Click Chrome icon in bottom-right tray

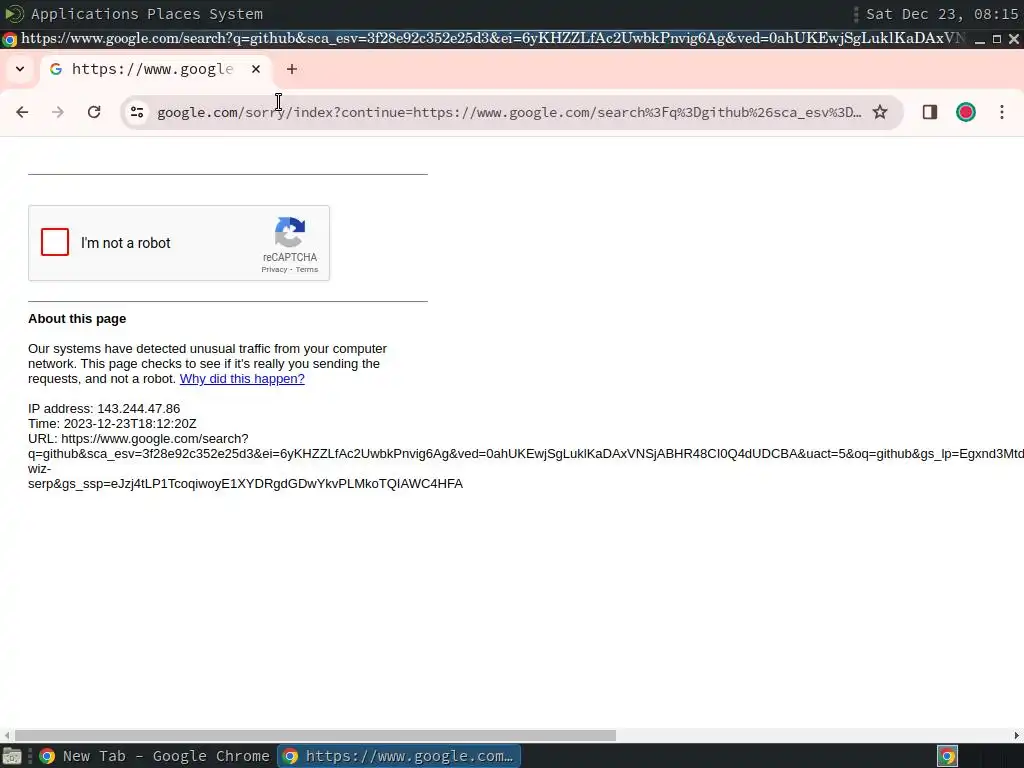point(948,756)
